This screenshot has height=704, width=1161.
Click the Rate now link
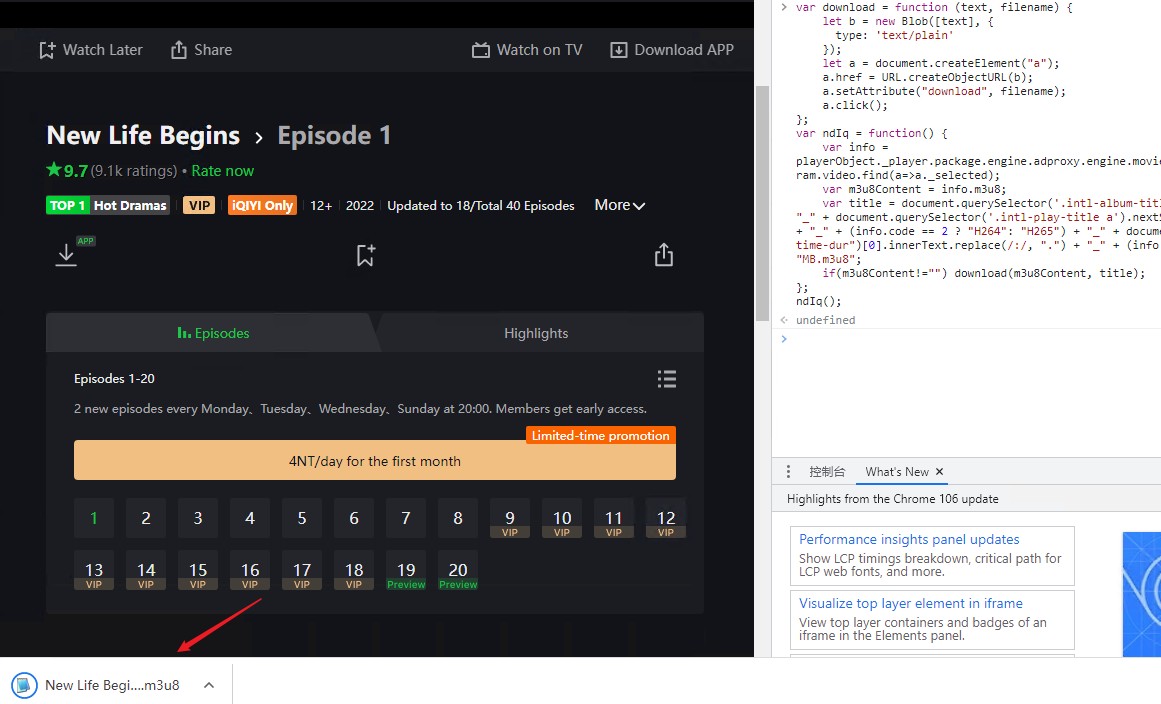pyautogui.click(x=222, y=171)
